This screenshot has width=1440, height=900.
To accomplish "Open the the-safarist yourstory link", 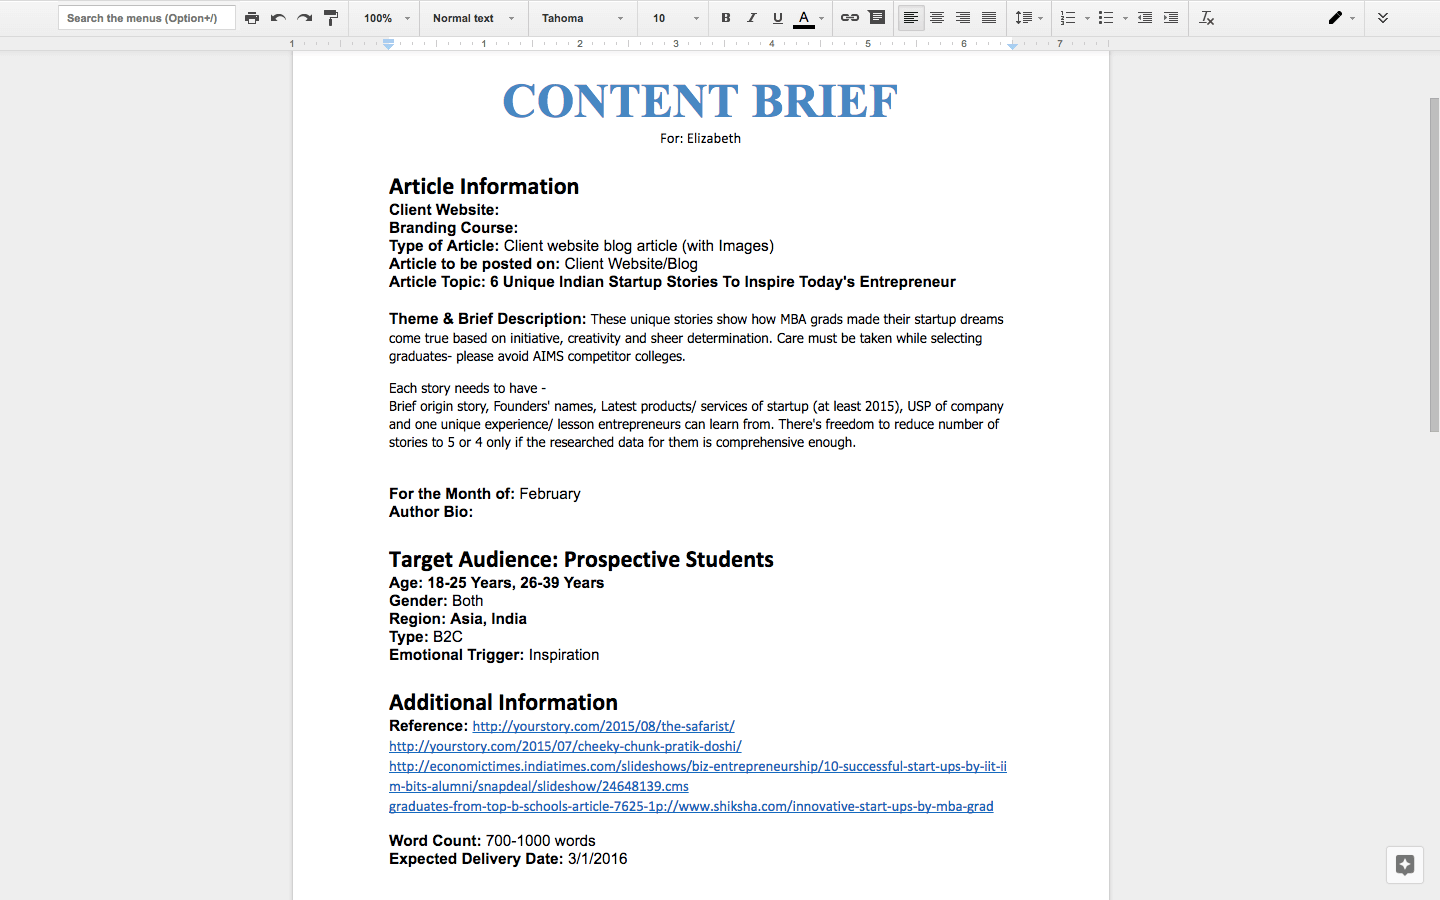I will [603, 726].
